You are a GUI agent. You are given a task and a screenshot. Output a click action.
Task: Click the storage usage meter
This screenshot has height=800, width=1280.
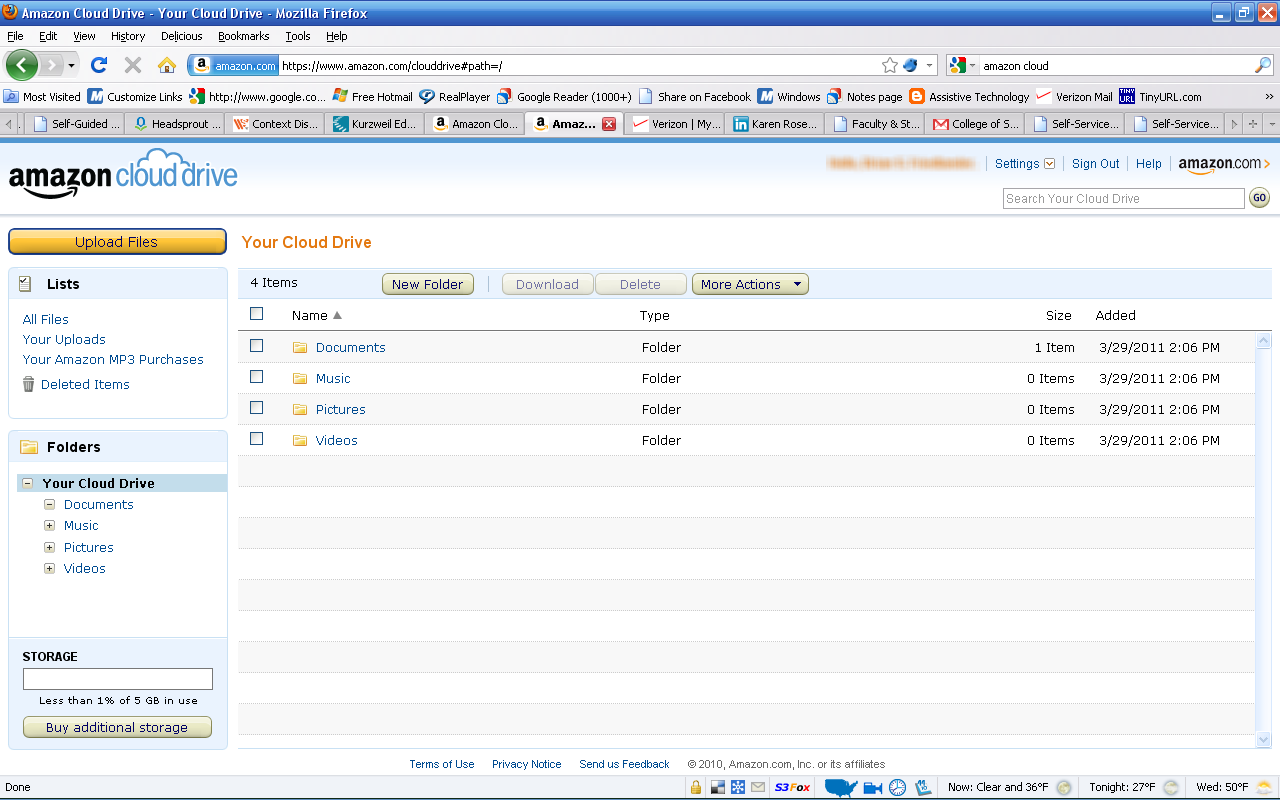117,678
